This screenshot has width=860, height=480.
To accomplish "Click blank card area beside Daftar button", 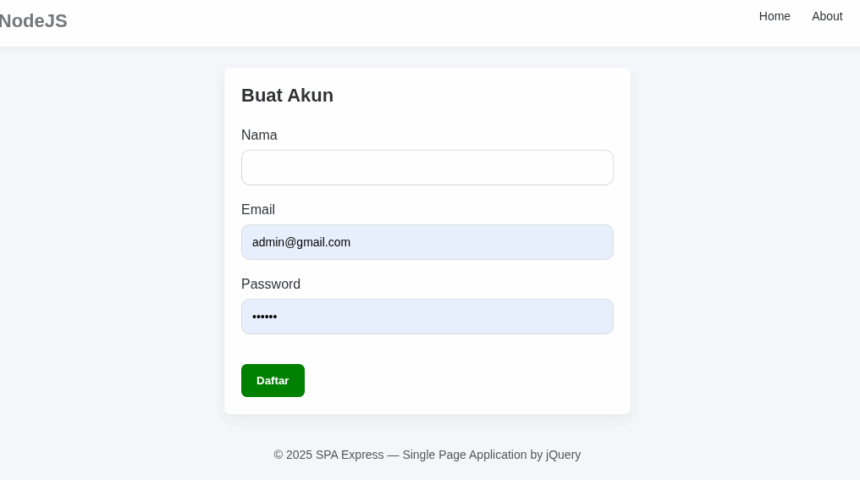I will pos(460,380).
